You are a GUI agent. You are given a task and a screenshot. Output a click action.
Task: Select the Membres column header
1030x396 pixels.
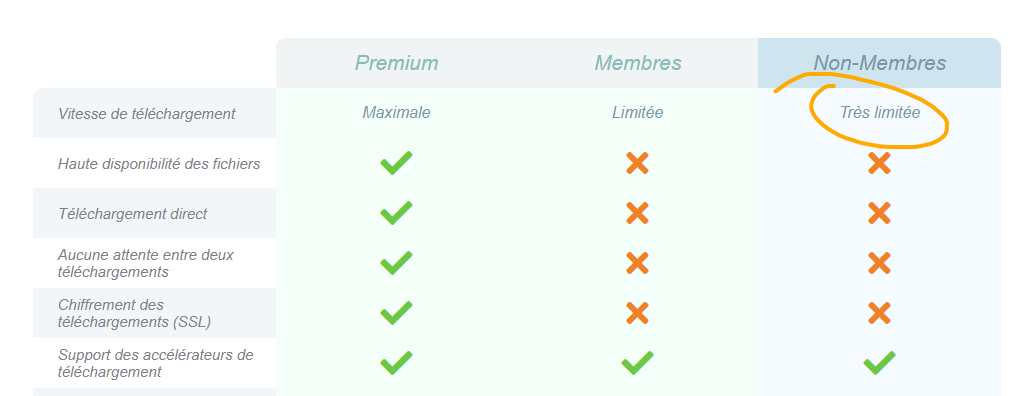click(x=638, y=63)
